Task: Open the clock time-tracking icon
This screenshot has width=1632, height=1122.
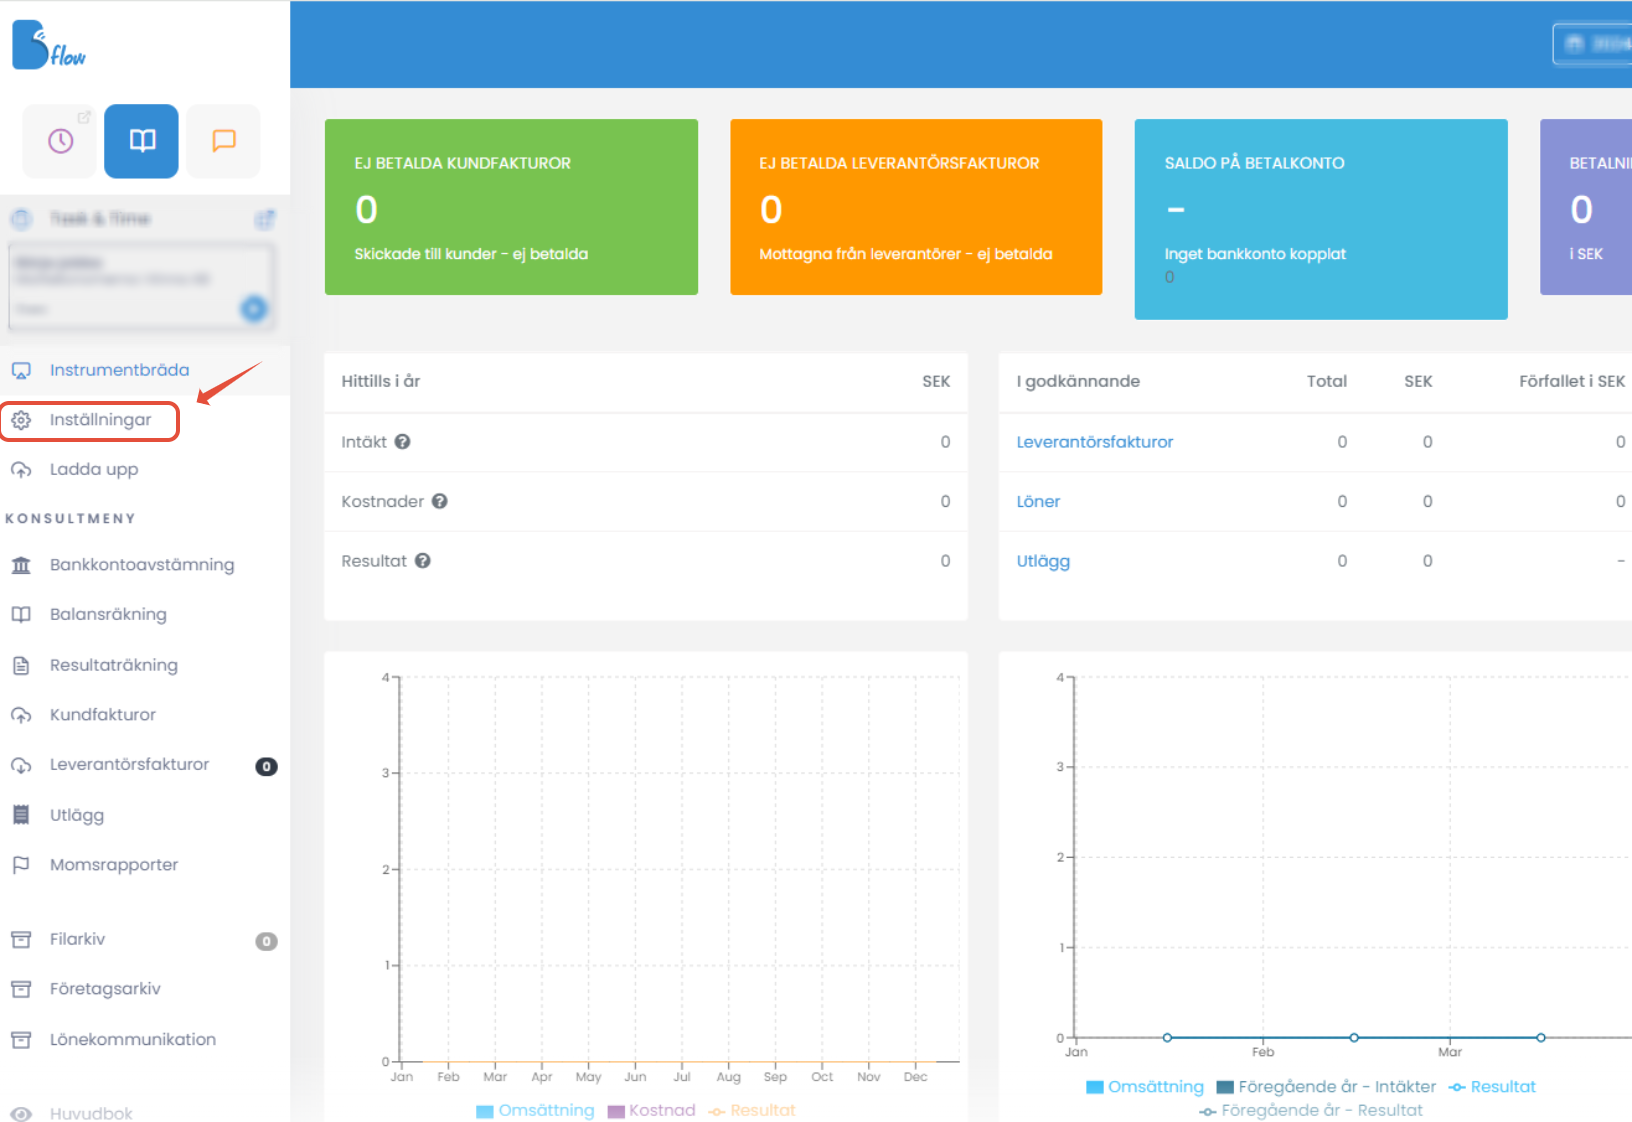Action: click(x=60, y=141)
